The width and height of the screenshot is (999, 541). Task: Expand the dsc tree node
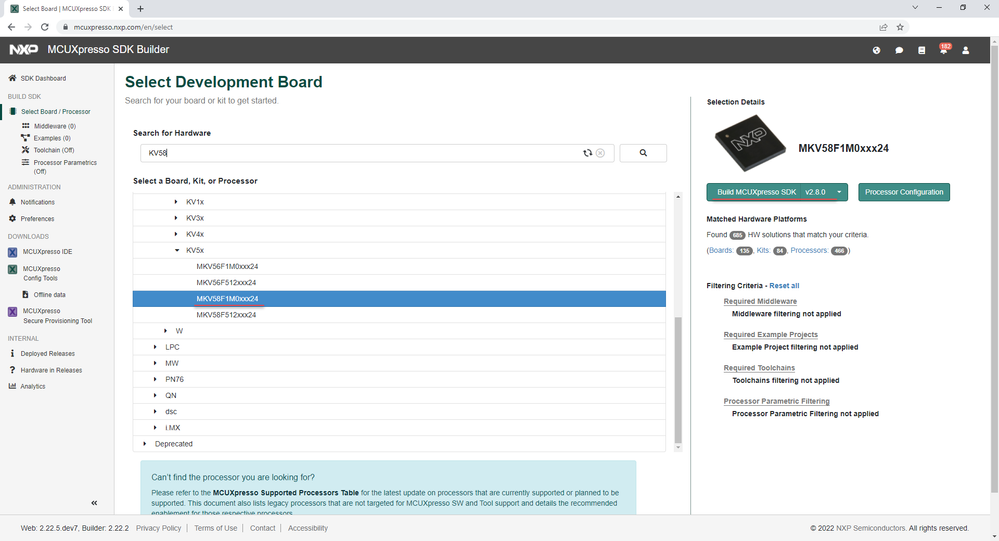[x=155, y=412]
